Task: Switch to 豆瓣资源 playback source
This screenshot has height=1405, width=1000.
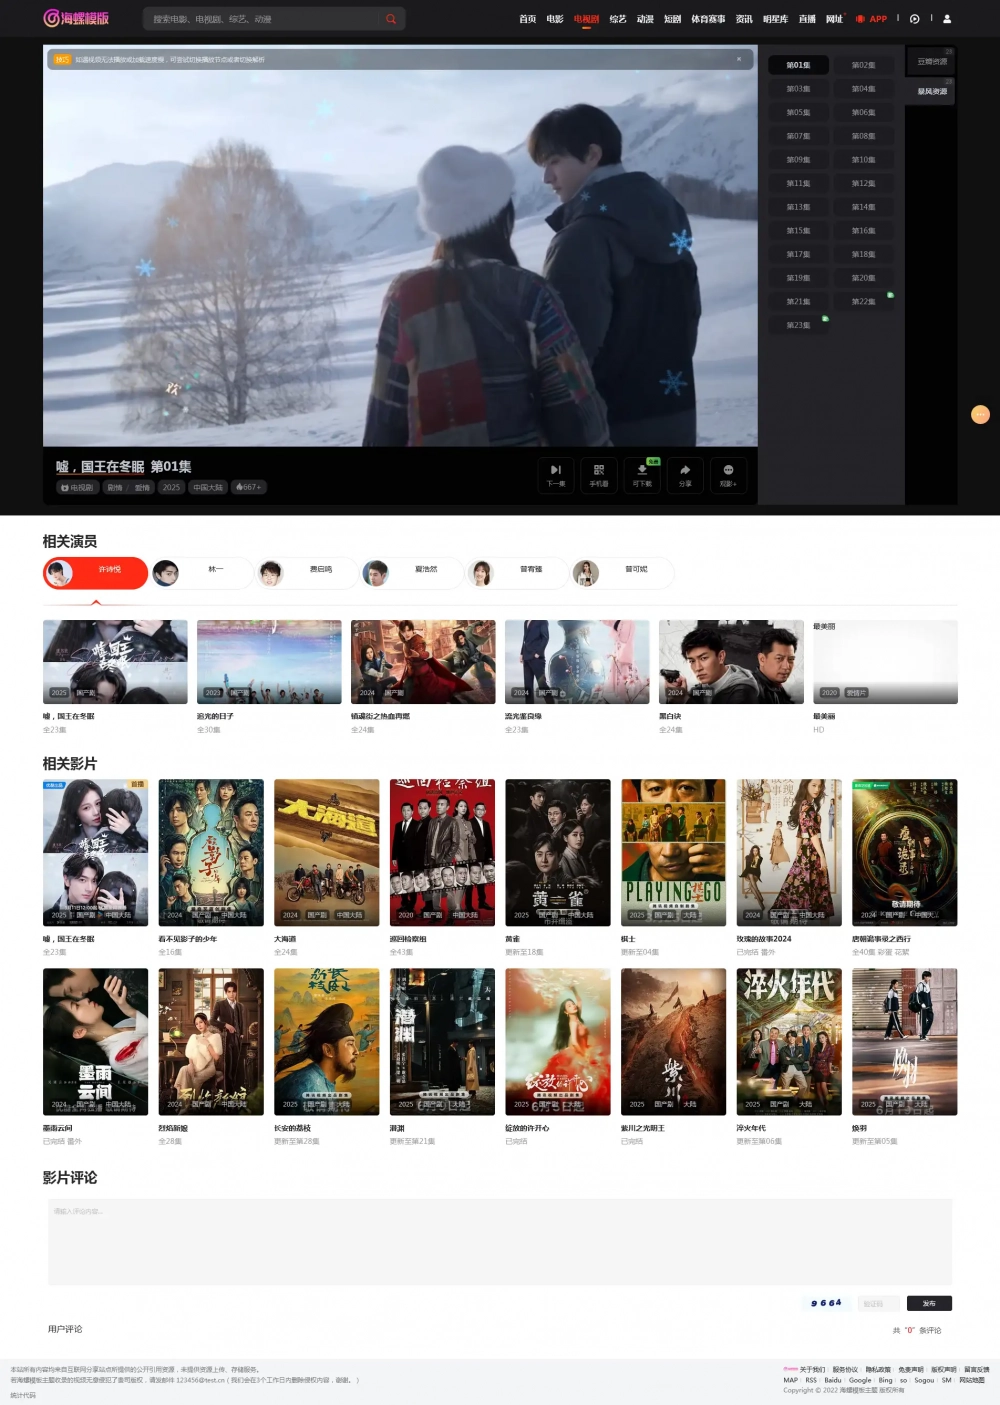Action: [932, 62]
